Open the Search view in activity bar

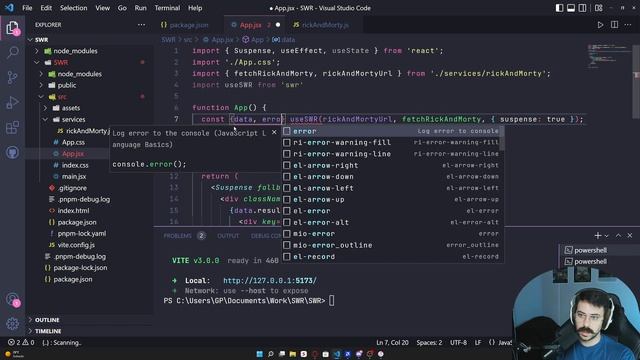[12, 52]
